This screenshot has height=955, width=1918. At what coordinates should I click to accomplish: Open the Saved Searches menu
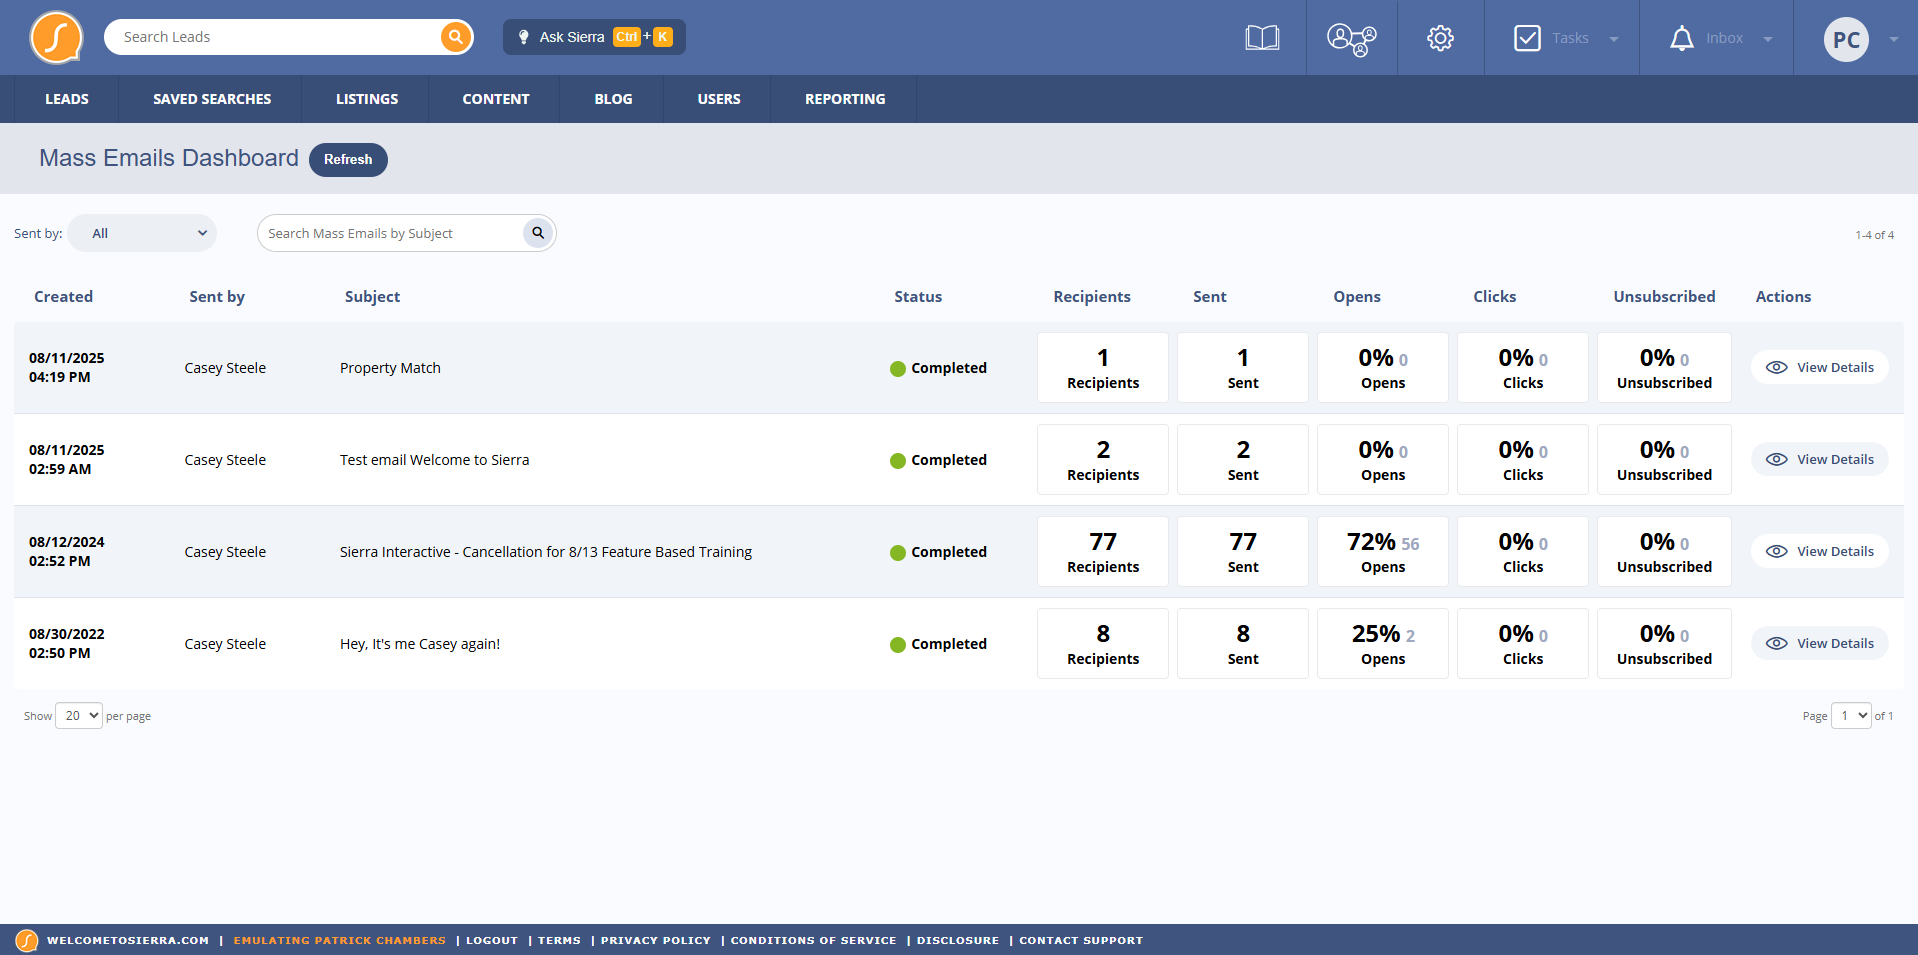coord(212,99)
